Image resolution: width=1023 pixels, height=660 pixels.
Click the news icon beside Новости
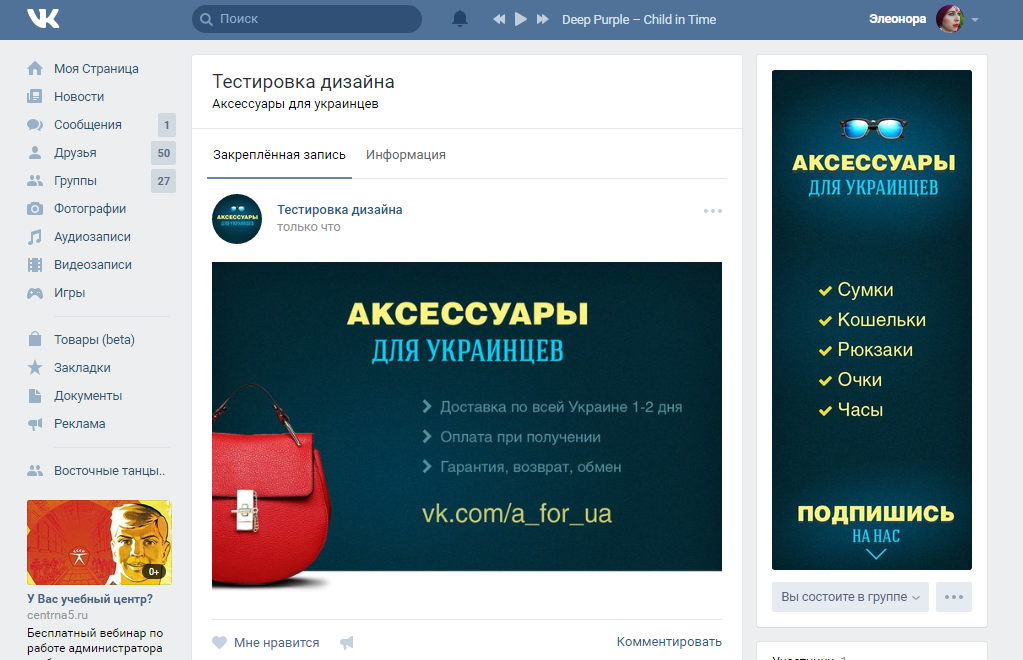[x=35, y=97]
